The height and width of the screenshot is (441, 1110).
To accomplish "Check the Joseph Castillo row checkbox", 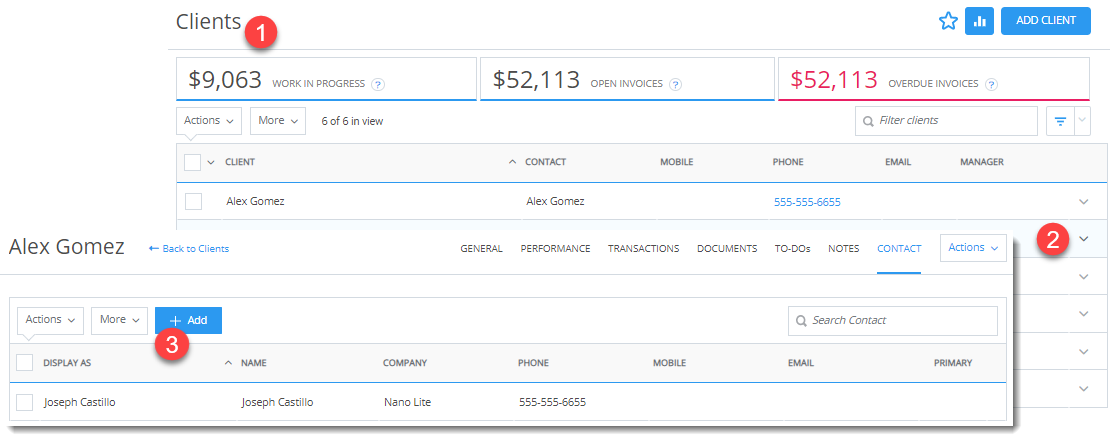I will pyautogui.click(x=25, y=403).
